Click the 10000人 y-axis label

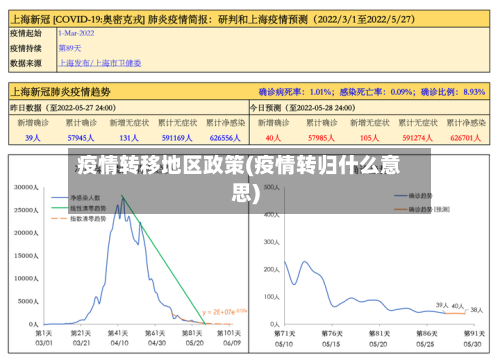[x=26, y=278]
